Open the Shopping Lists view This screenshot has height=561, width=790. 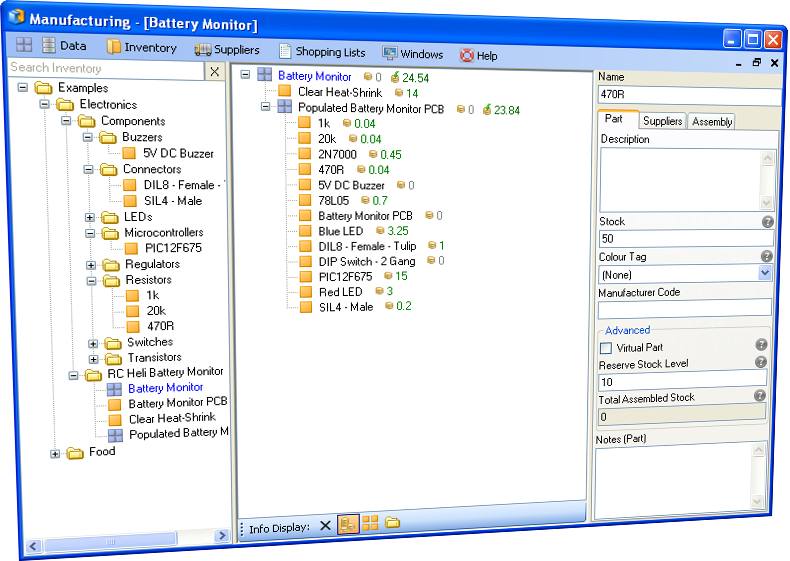tap(321, 52)
